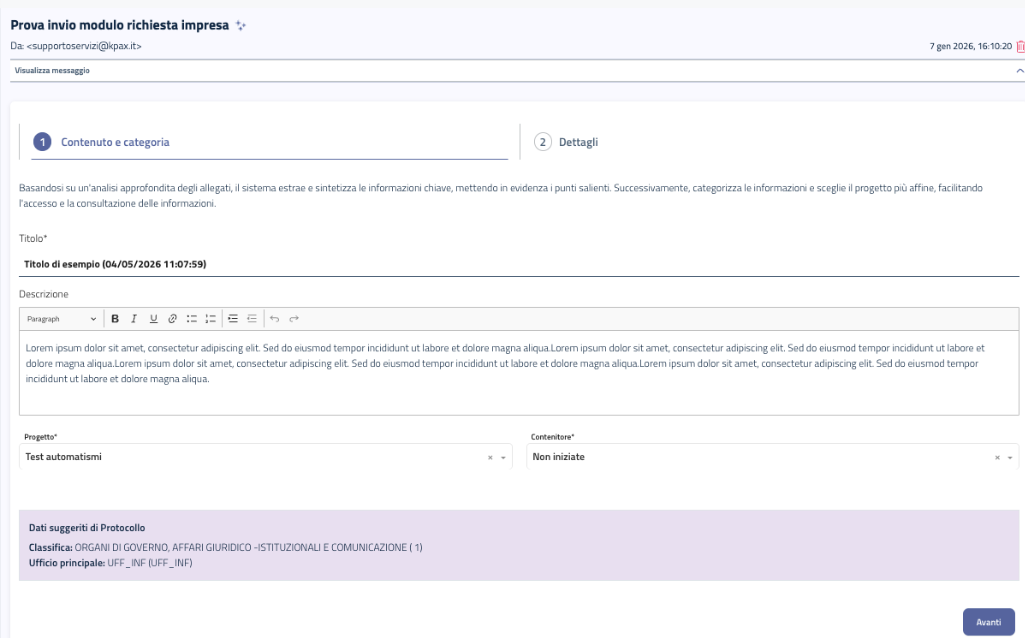Delete the message with the trash icon

(x=1020, y=46)
